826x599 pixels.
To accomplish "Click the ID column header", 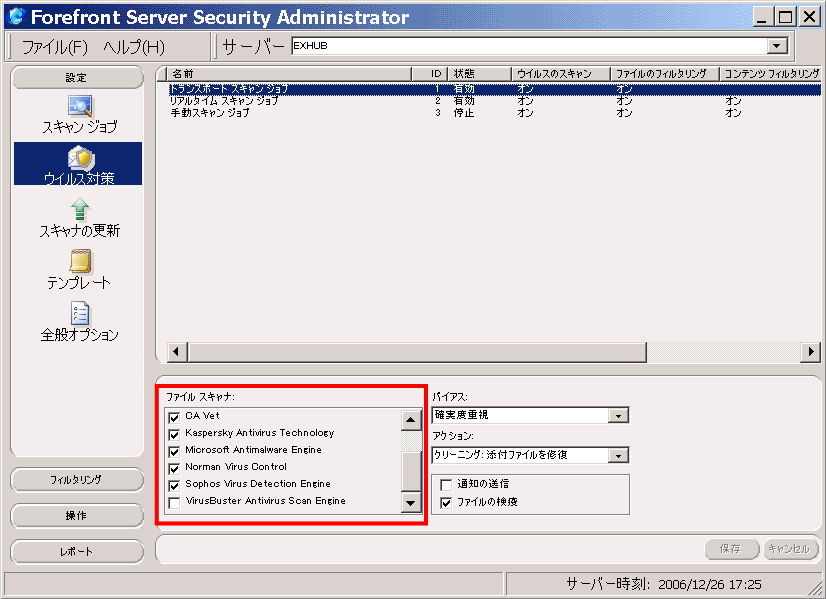I will pyautogui.click(x=429, y=74).
